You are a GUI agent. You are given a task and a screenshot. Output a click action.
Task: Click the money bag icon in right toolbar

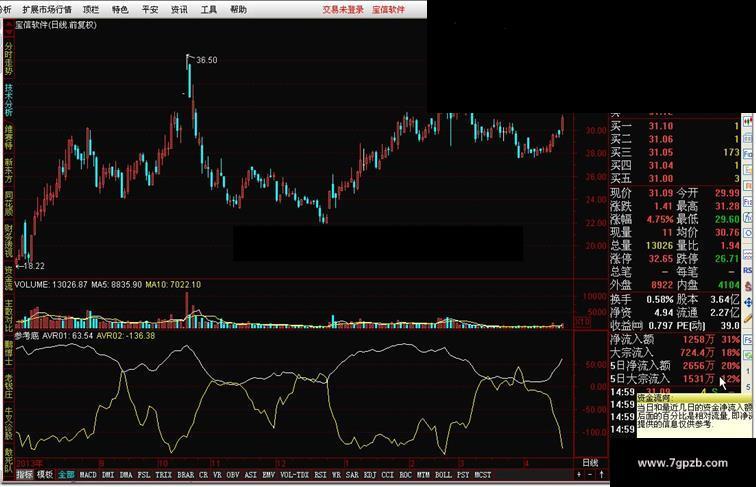(748, 286)
